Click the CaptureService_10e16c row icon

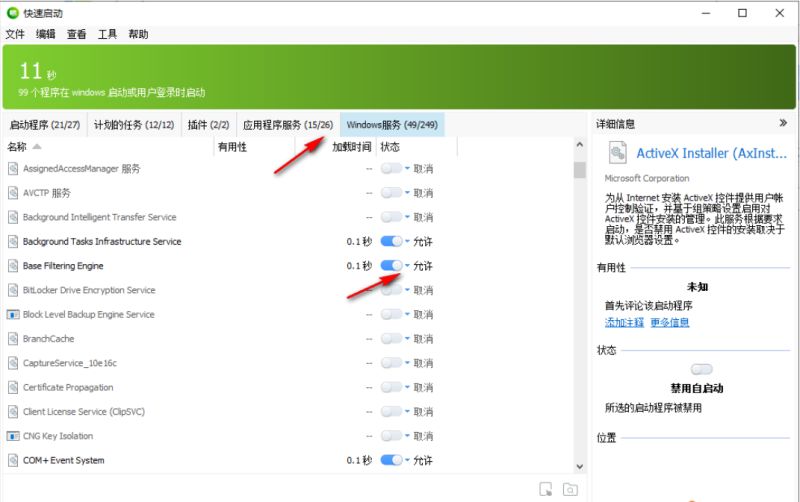point(13,363)
